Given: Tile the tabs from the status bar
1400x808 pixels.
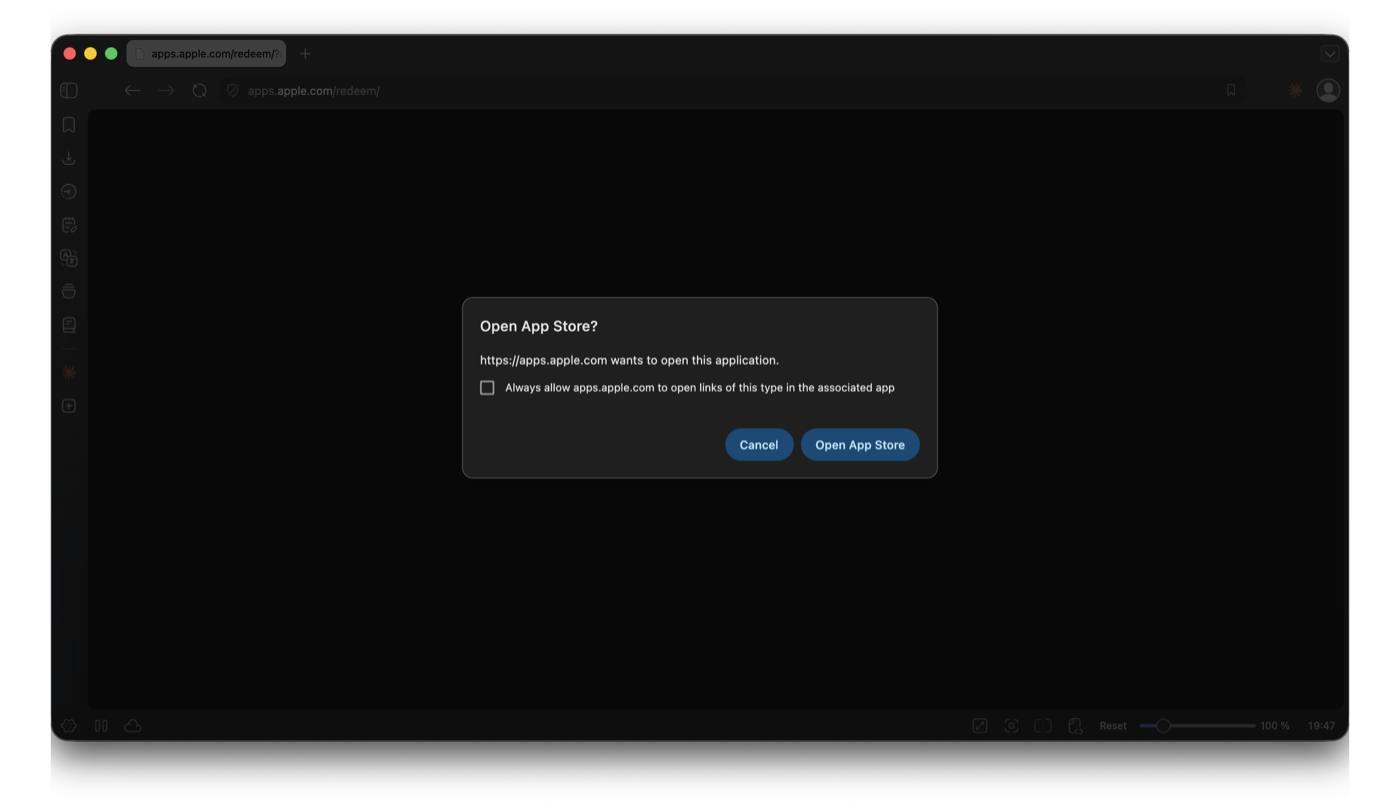Looking at the screenshot, I should point(1044,726).
